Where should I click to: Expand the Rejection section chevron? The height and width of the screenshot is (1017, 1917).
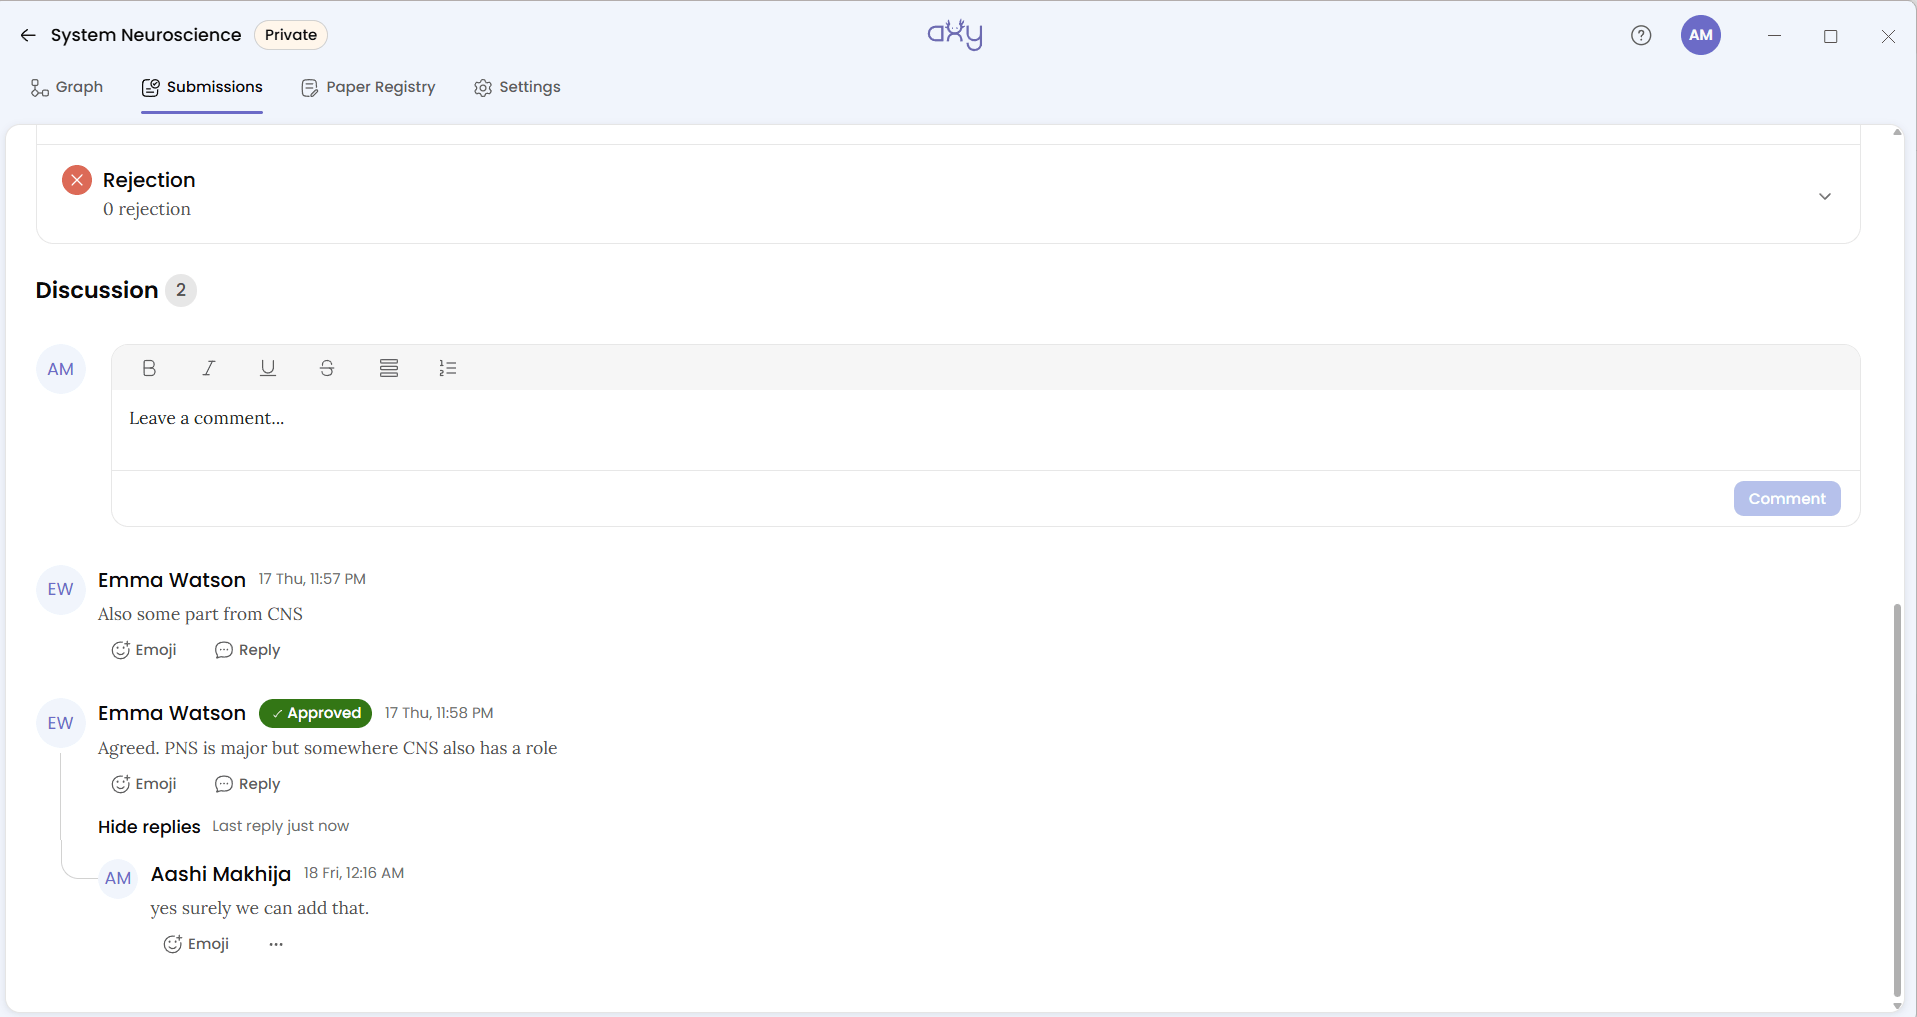(1825, 196)
